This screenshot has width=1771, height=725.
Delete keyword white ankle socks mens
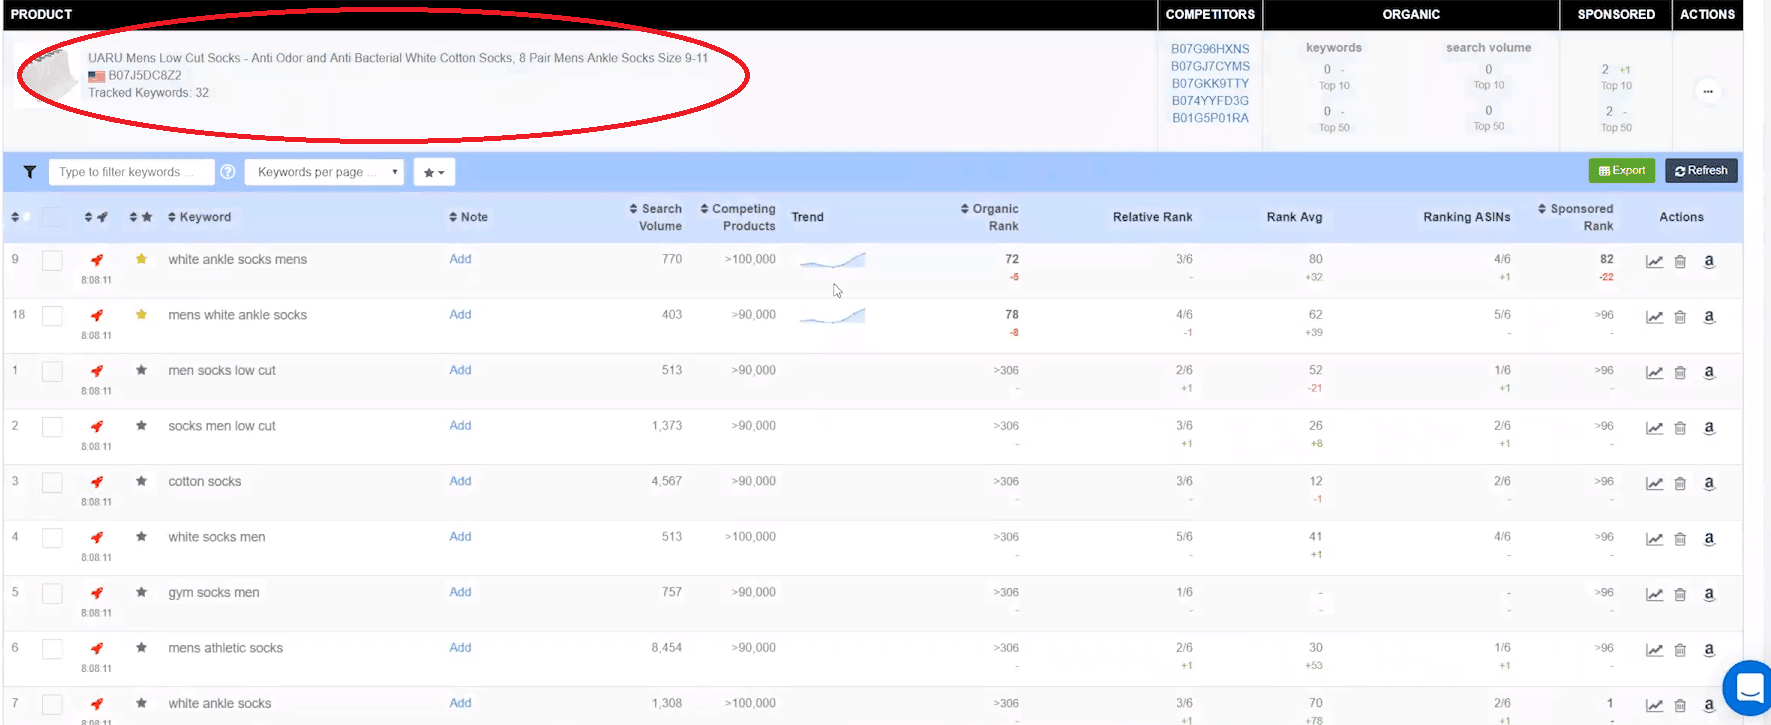coord(1680,262)
